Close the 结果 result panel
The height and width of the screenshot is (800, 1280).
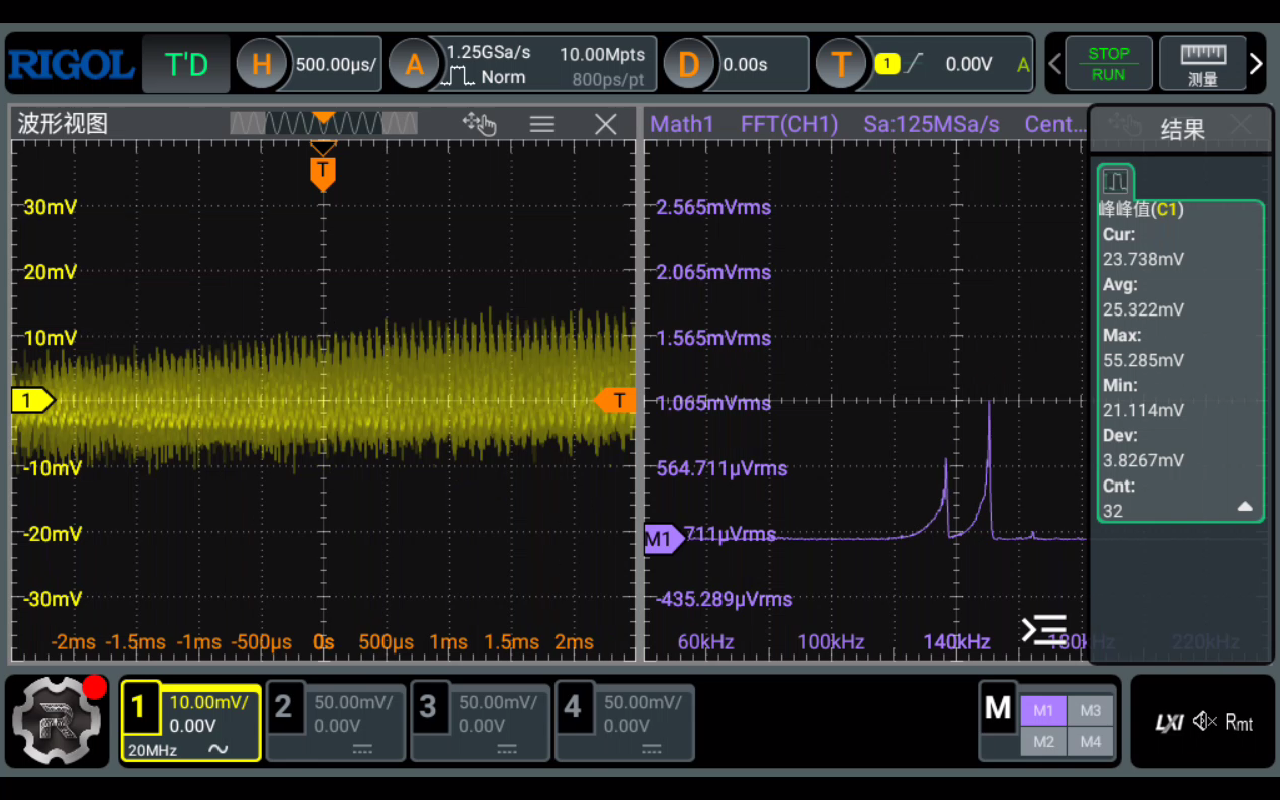click(x=1241, y=126)
